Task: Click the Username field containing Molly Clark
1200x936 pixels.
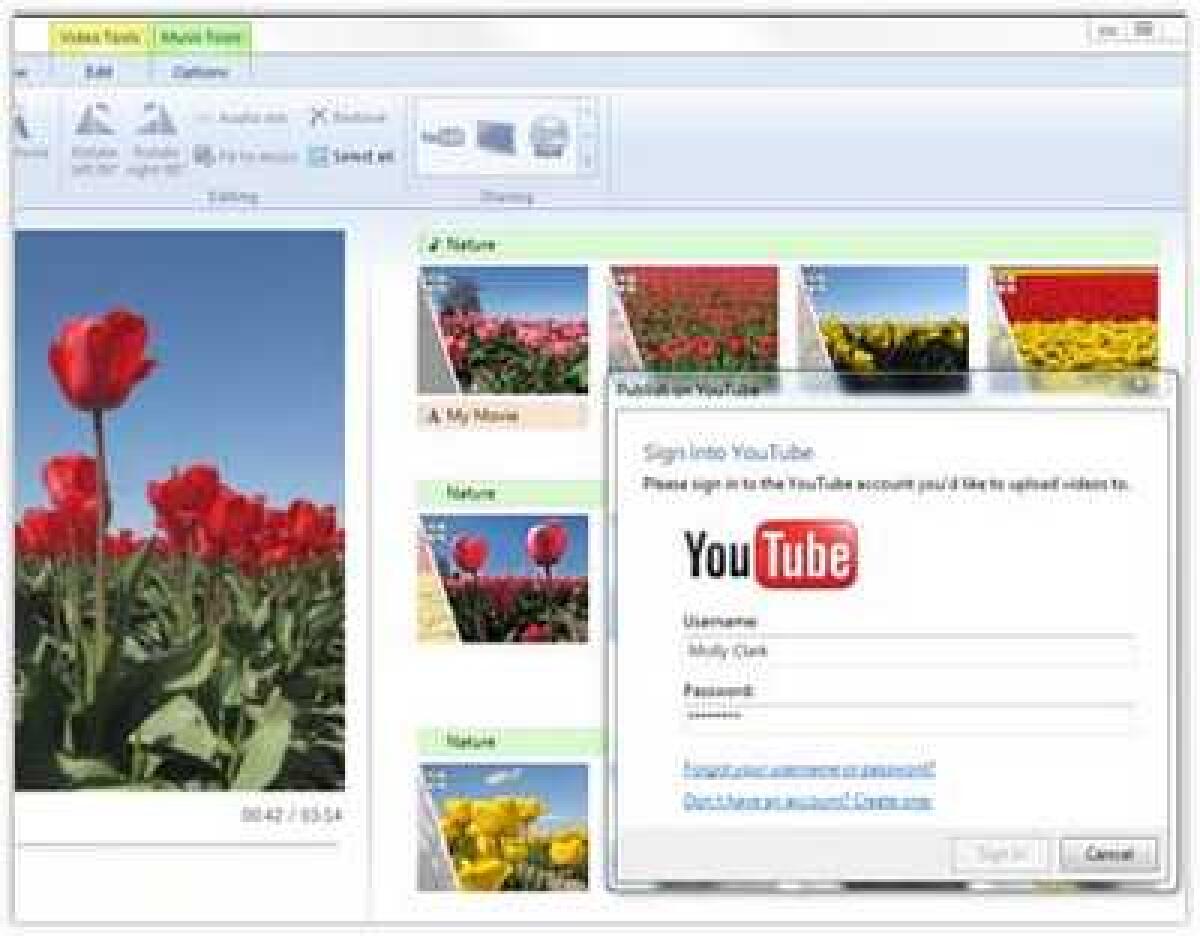Action: [x=907, y=650]
